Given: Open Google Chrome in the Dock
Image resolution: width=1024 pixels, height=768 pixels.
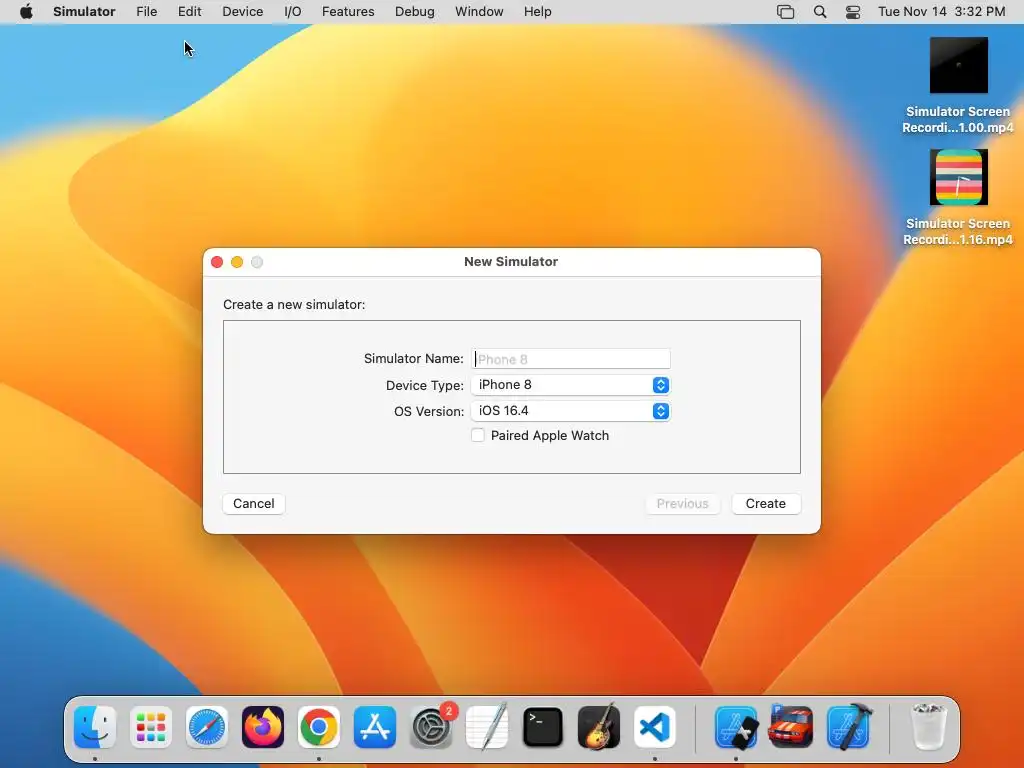Looking at the screenshot, I should click(x=319, y=727).
